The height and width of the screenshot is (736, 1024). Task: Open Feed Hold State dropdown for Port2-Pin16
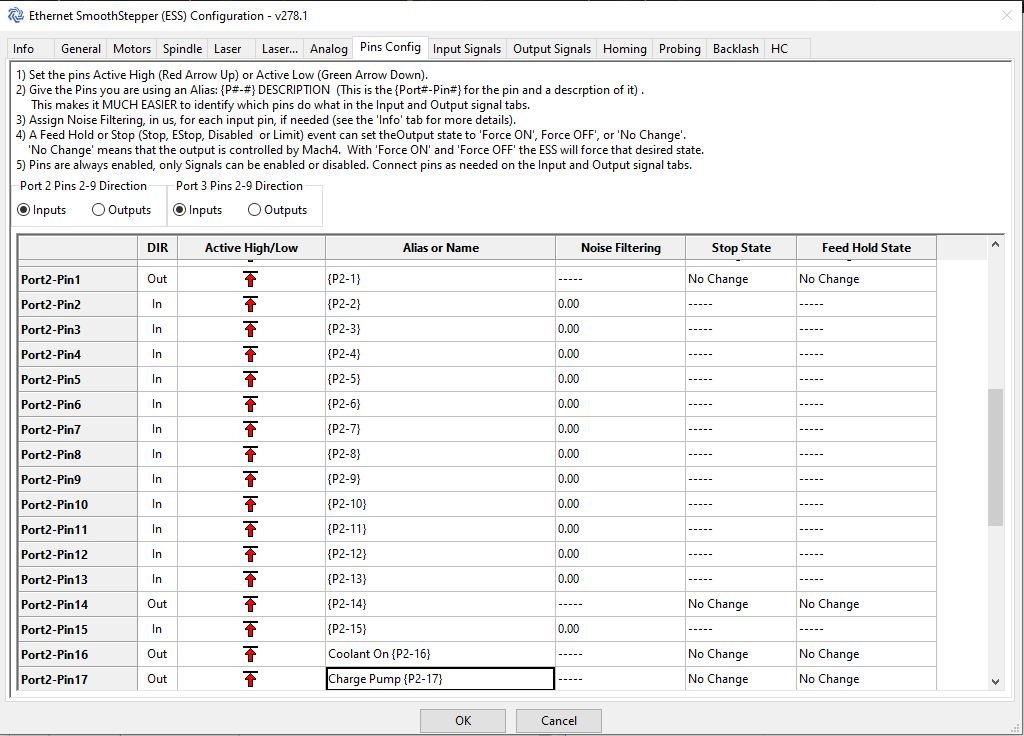tap(866, 654)
